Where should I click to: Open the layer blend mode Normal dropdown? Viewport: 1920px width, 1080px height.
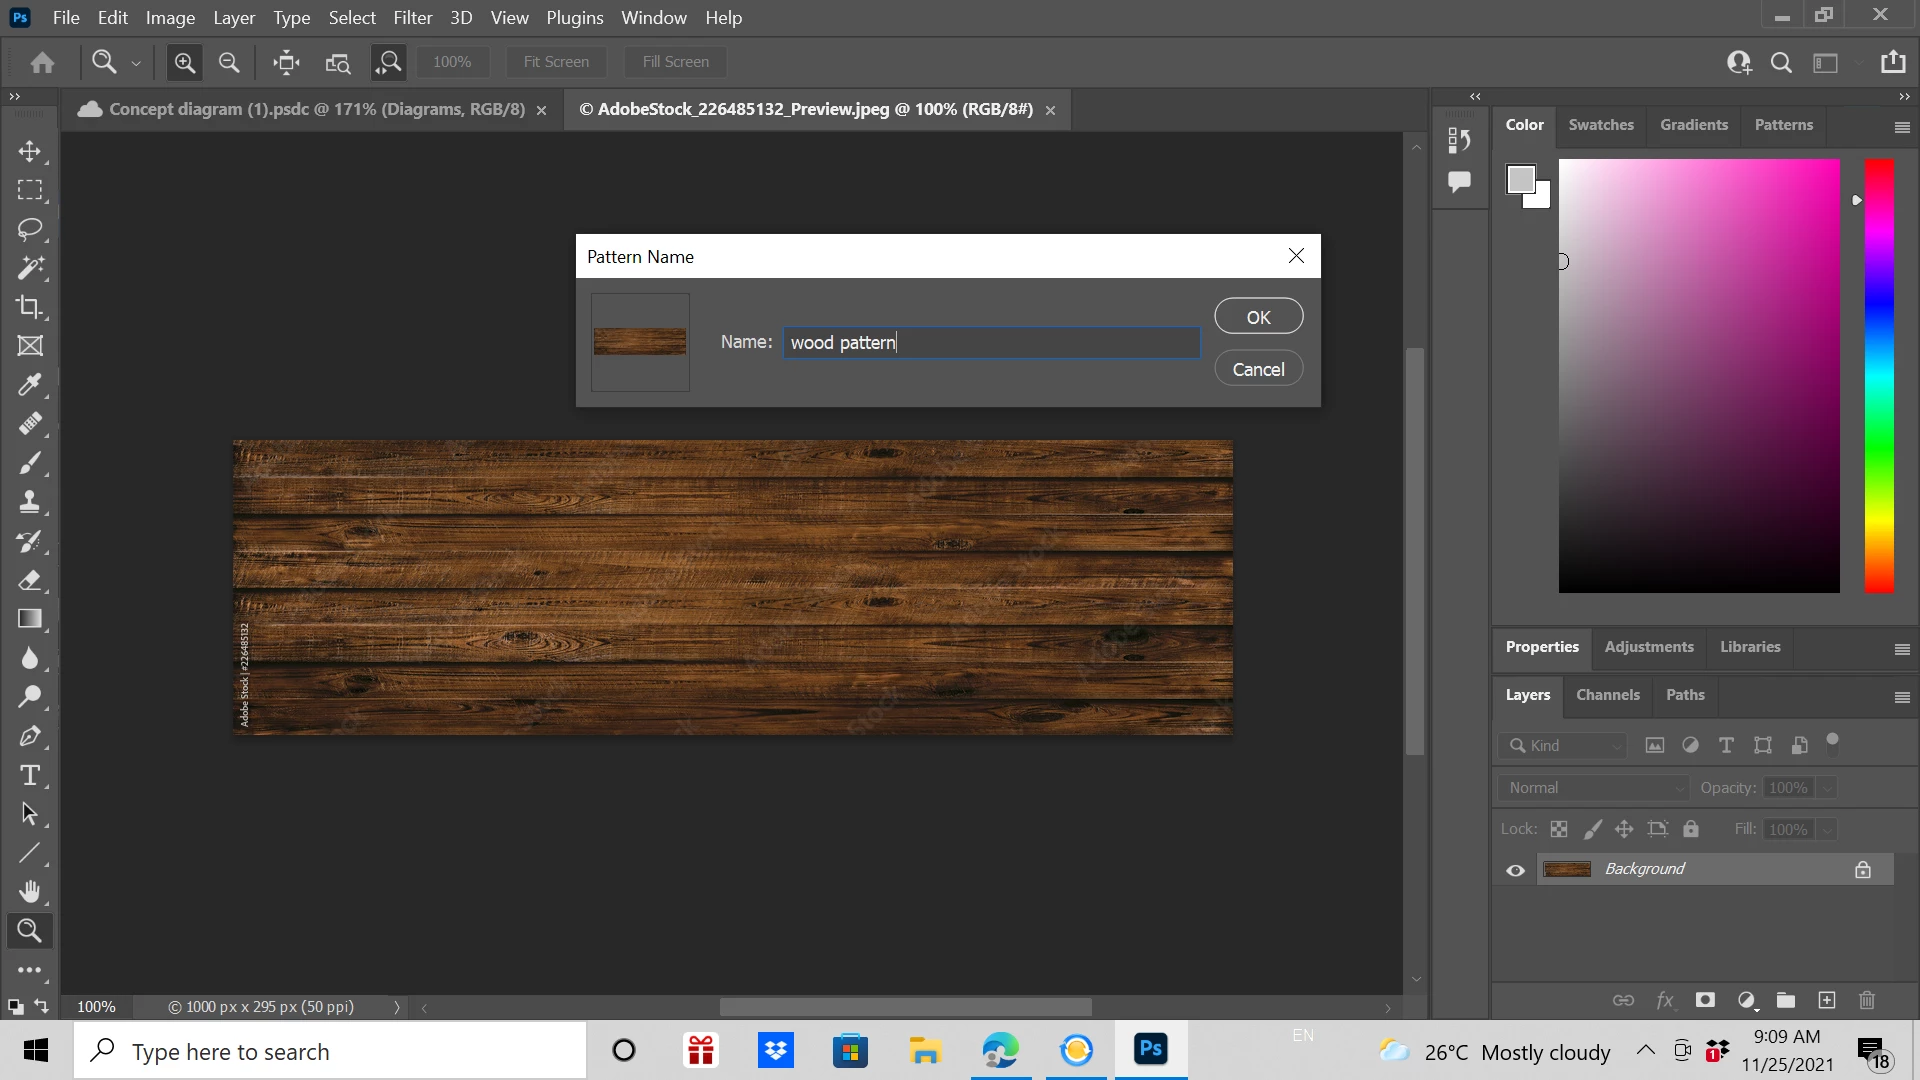coord(1594,788)
